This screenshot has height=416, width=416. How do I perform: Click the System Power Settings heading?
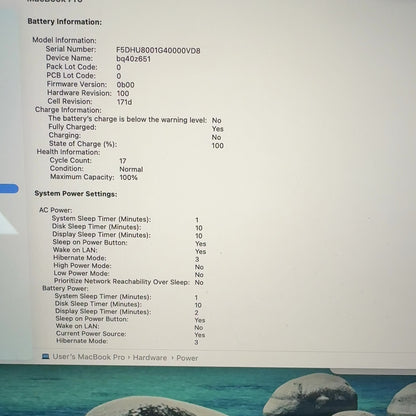click(x=76, y=194)
